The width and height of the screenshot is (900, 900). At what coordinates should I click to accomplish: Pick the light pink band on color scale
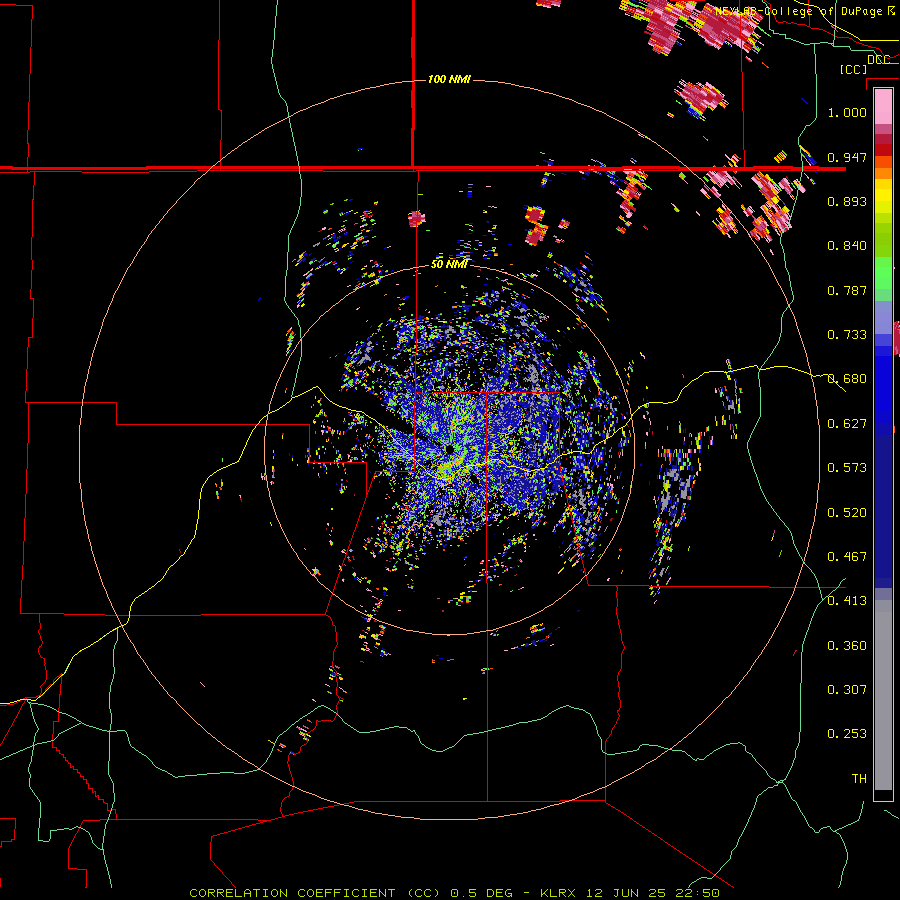tap(883, 107)
